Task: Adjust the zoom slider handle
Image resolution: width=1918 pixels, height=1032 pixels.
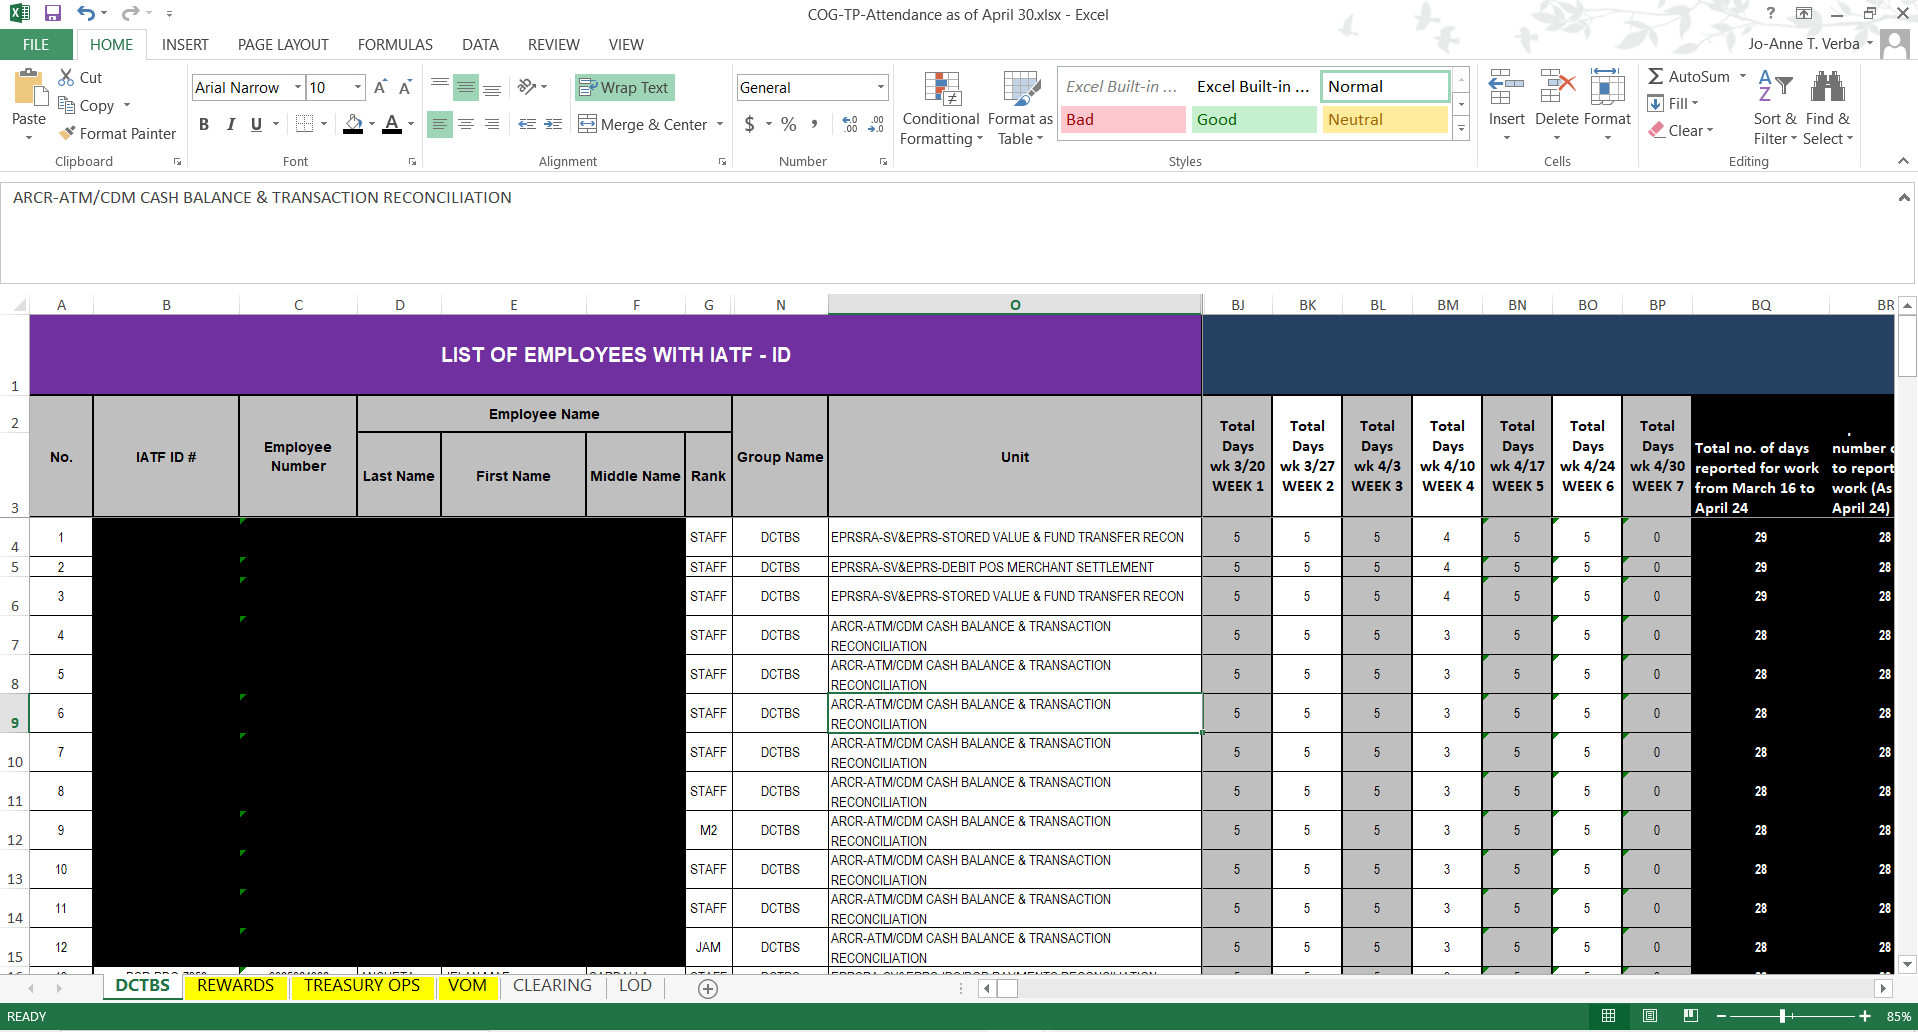Action: [x=1783, y=1016]
